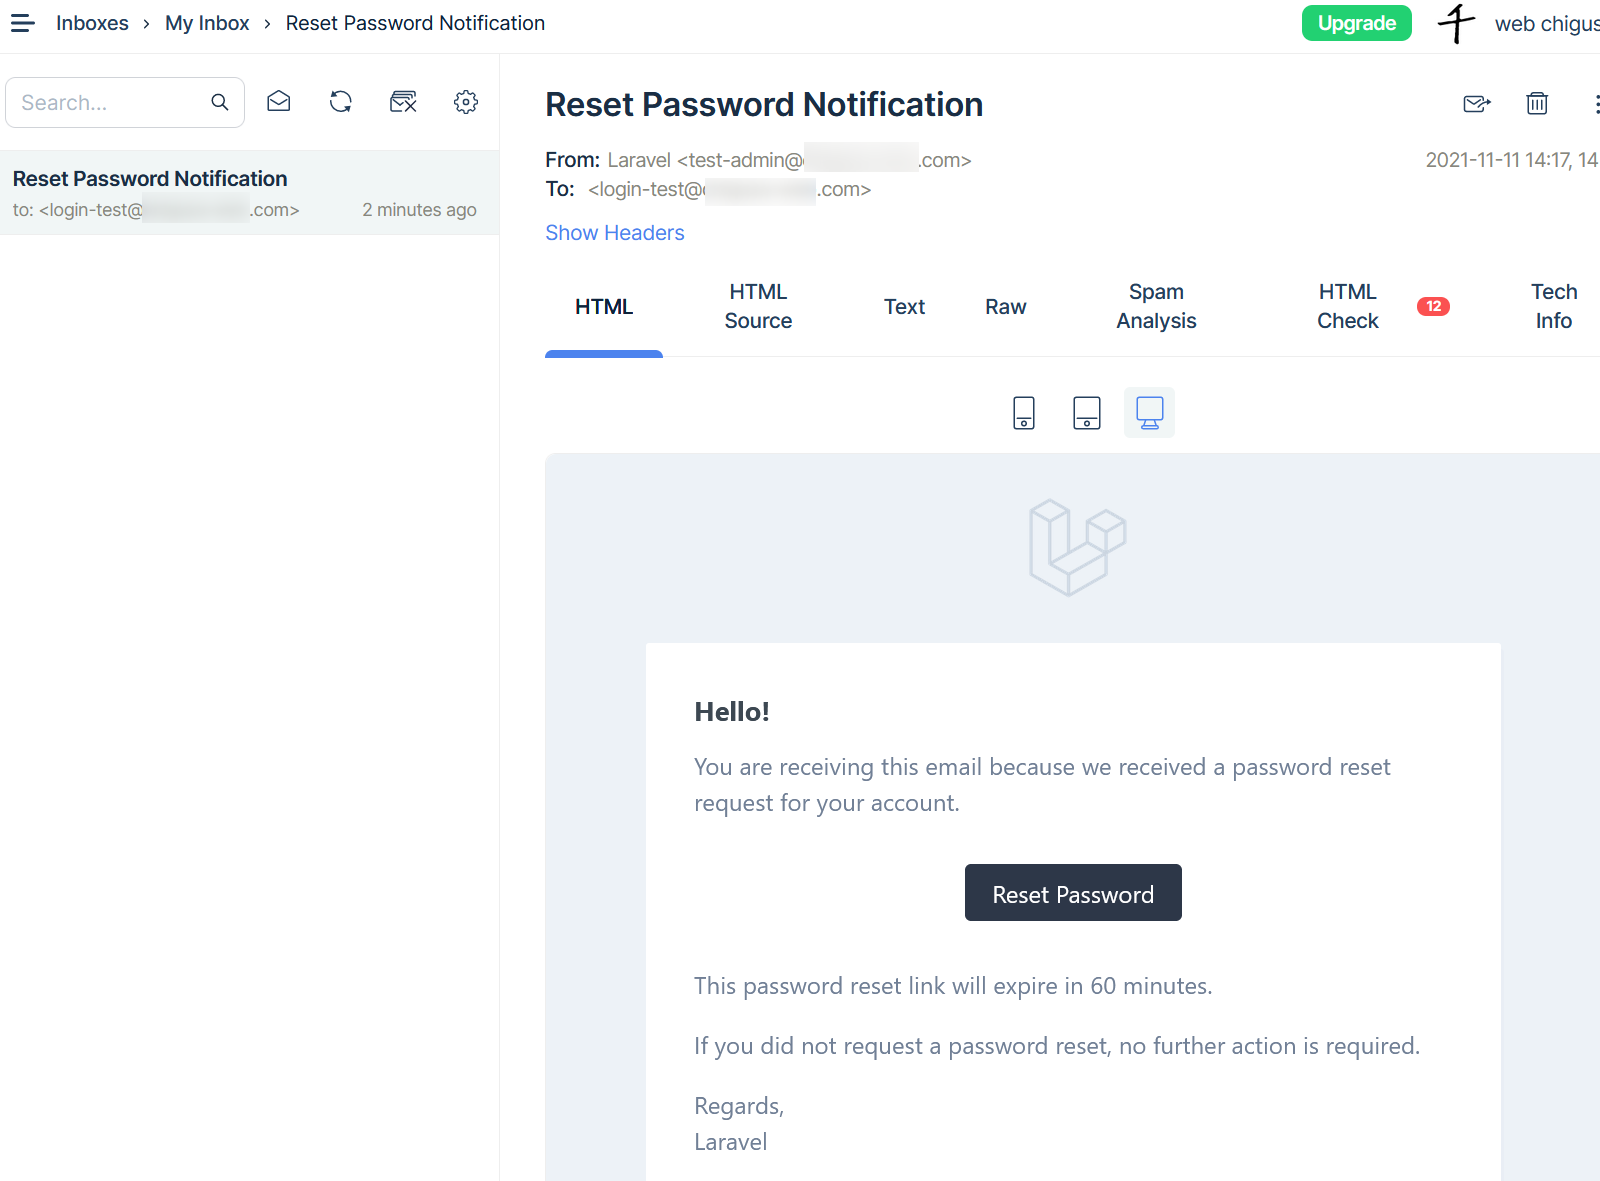Mark all messages as read icon

(x=279, y=101)
